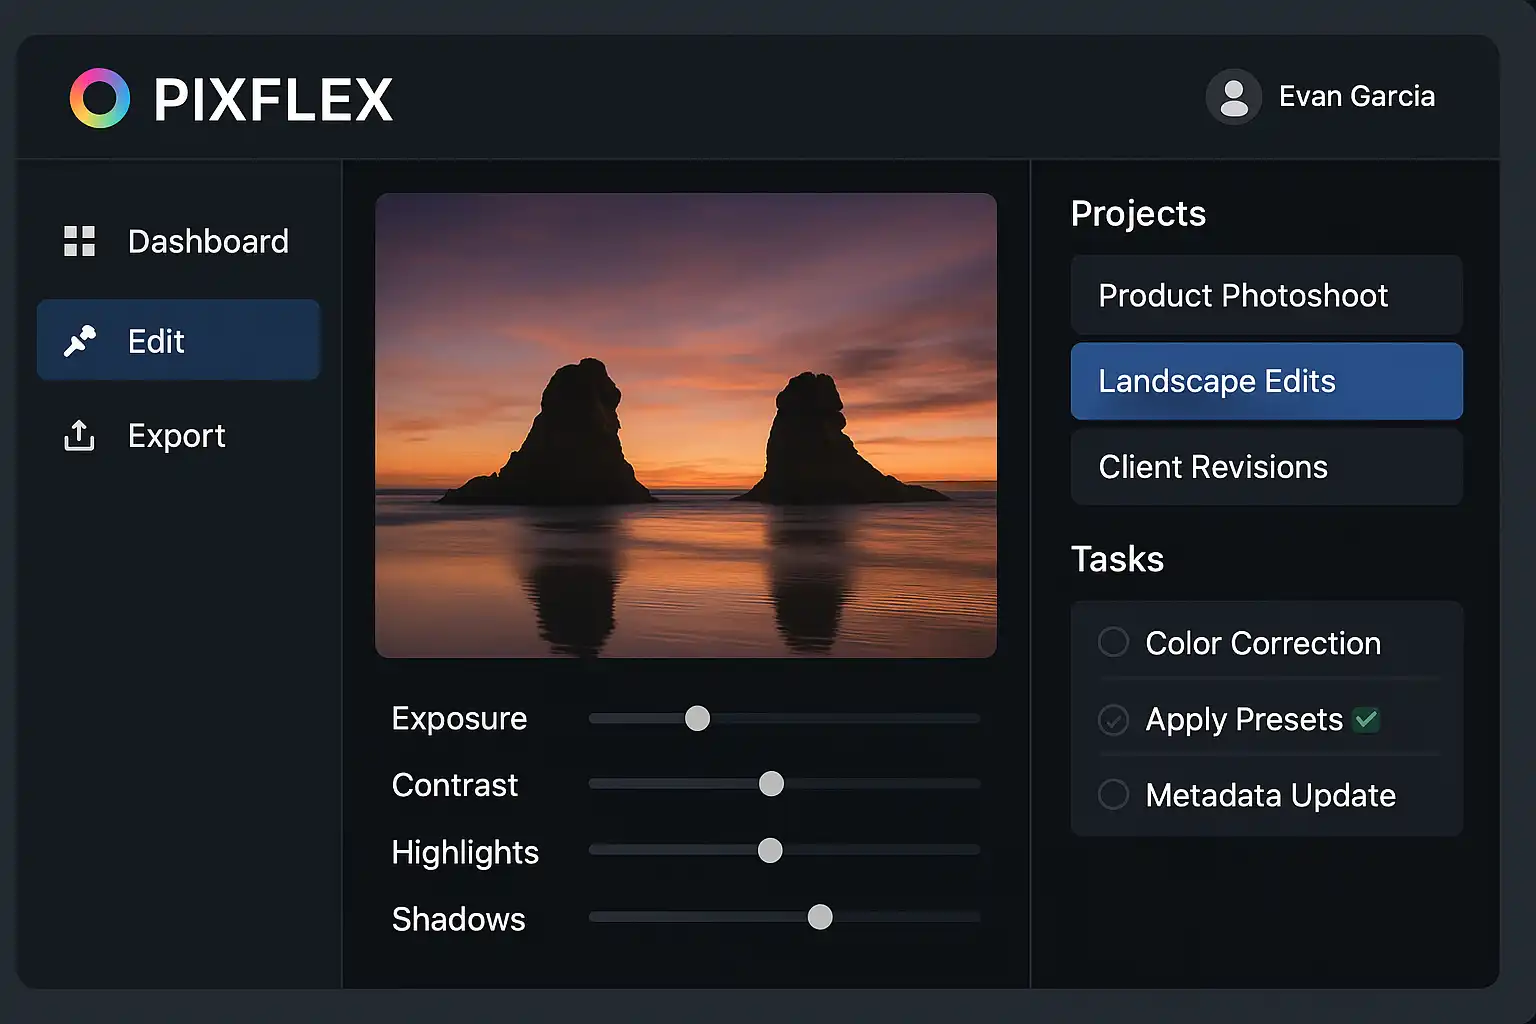
Task: Click the PIXFLEX rainbow ring logo
Action: click(100, 98)
